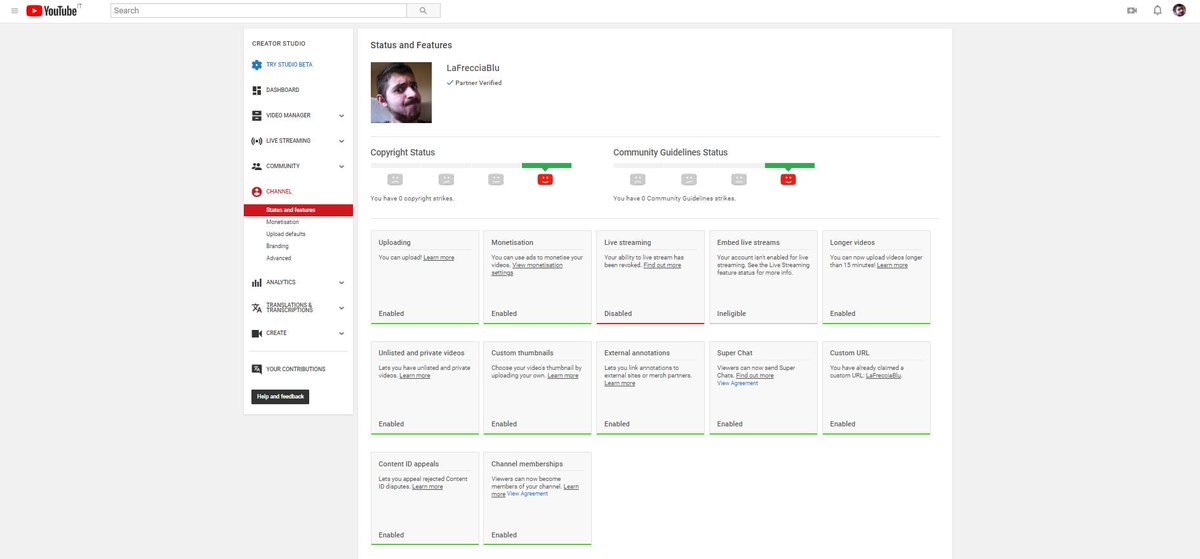
Task: Click Disabled status in Live streaming card
Action: click(618, 314)
